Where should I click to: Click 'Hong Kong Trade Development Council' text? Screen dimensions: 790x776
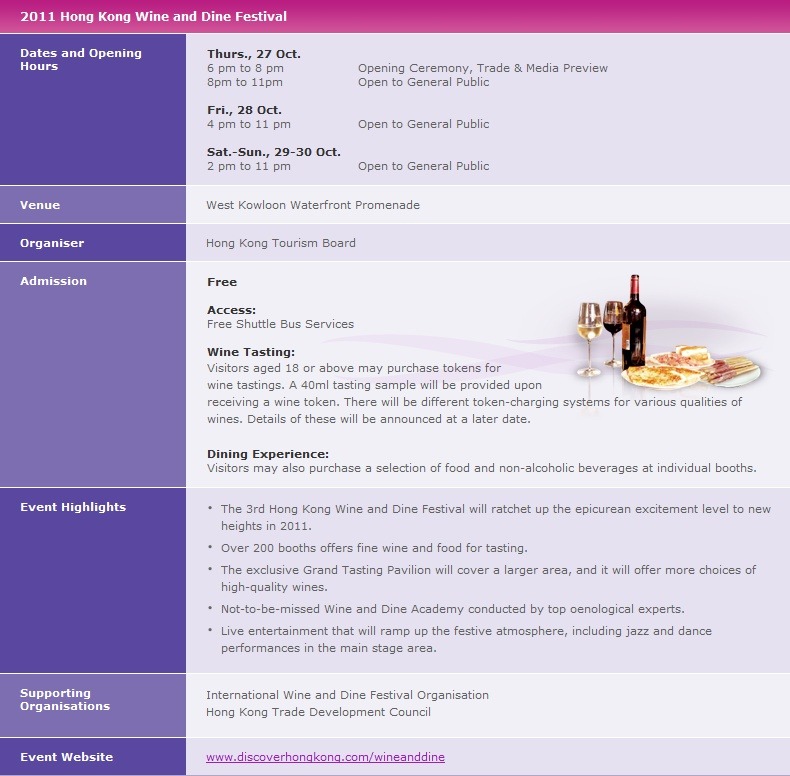pyautogui.click(x=318, y=712)
